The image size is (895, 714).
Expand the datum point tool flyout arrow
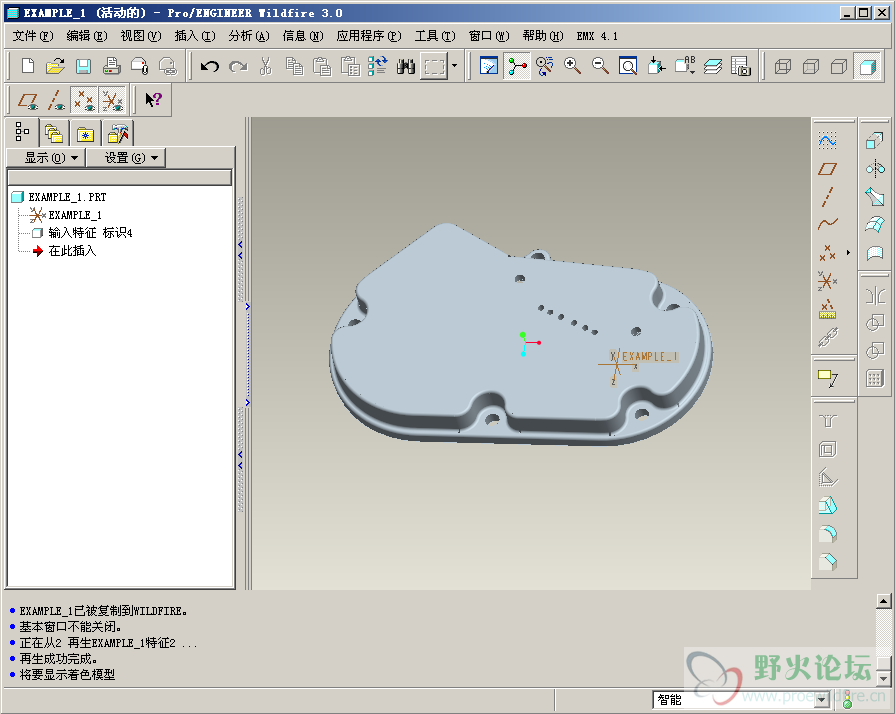tap(848, 253)
